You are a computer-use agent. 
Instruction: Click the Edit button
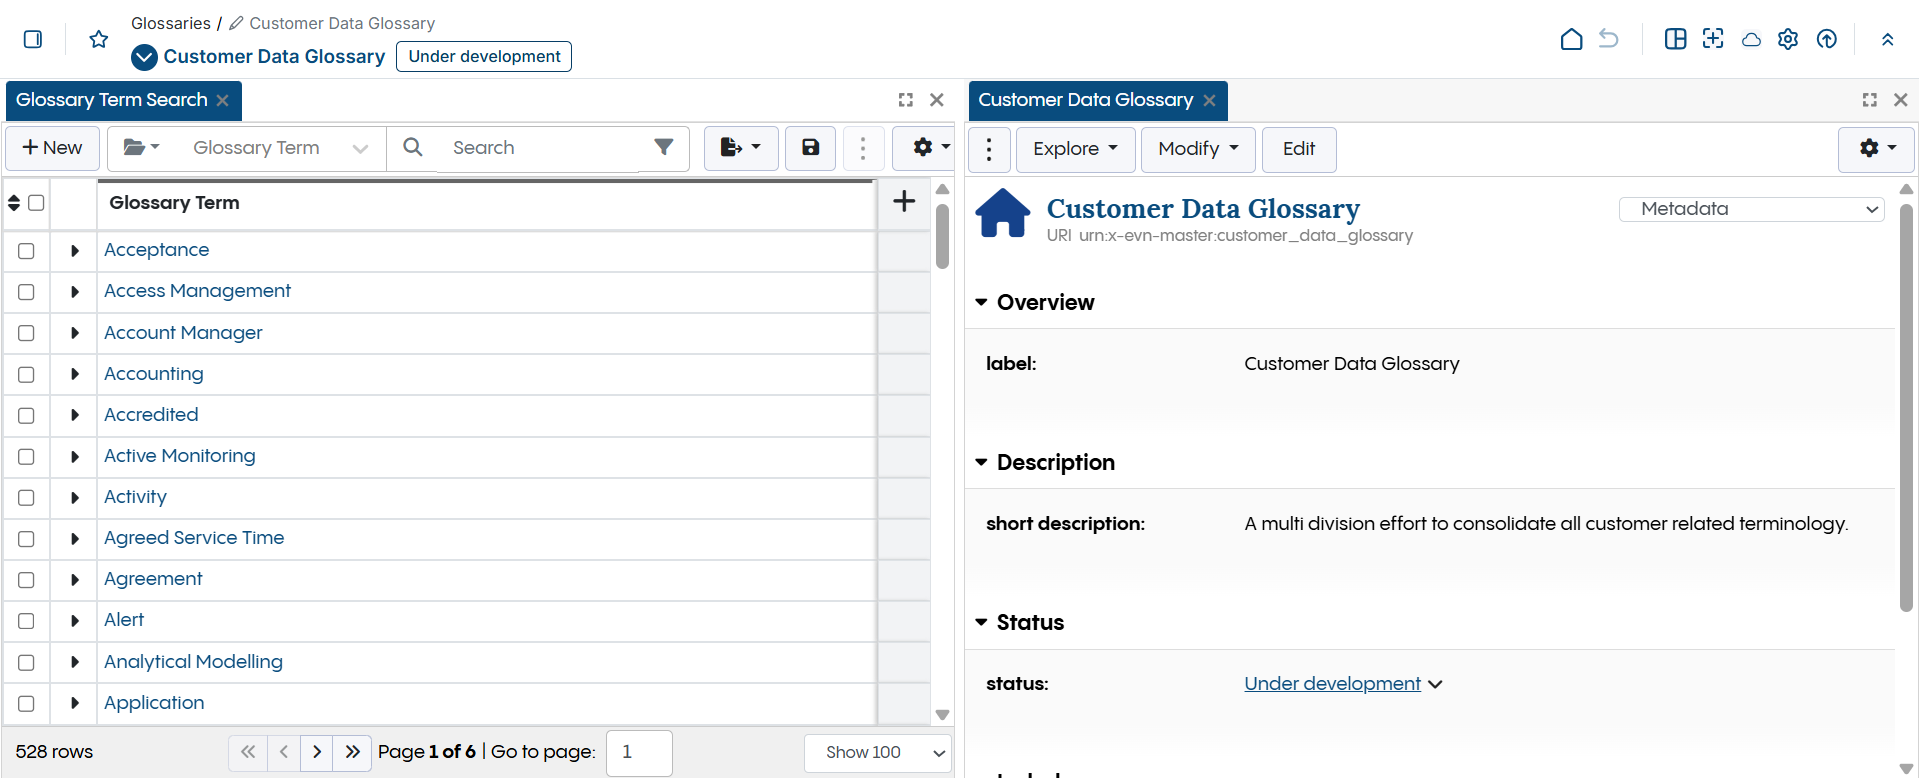tap(1299, 149)
